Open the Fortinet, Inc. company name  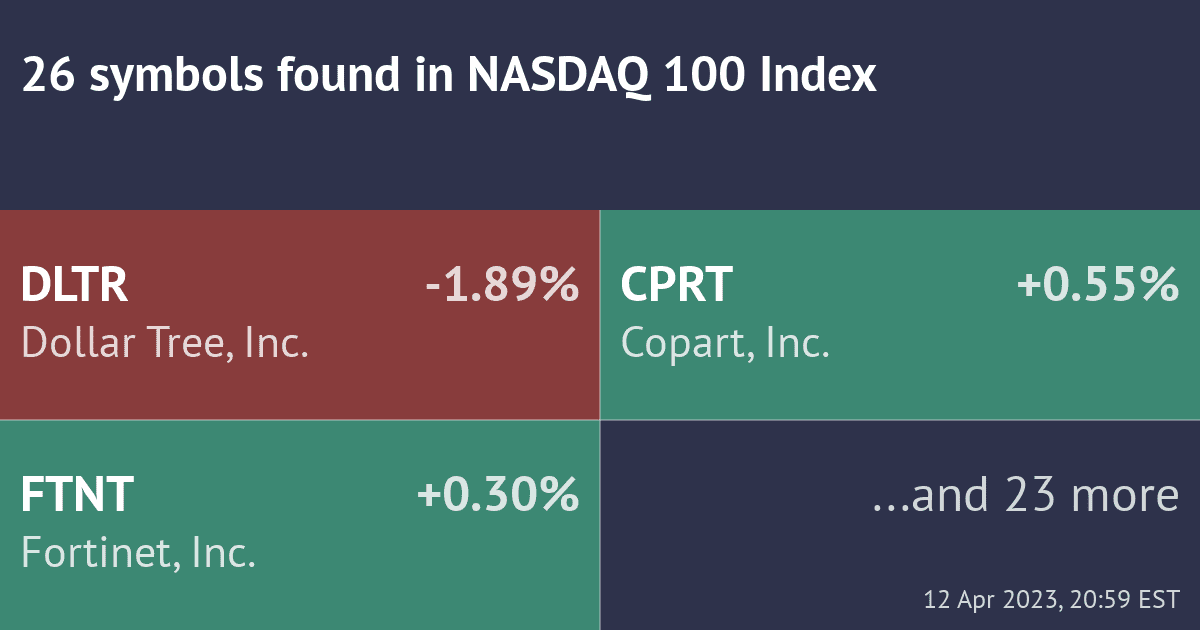pyautogui.click(x=139, y=553)
